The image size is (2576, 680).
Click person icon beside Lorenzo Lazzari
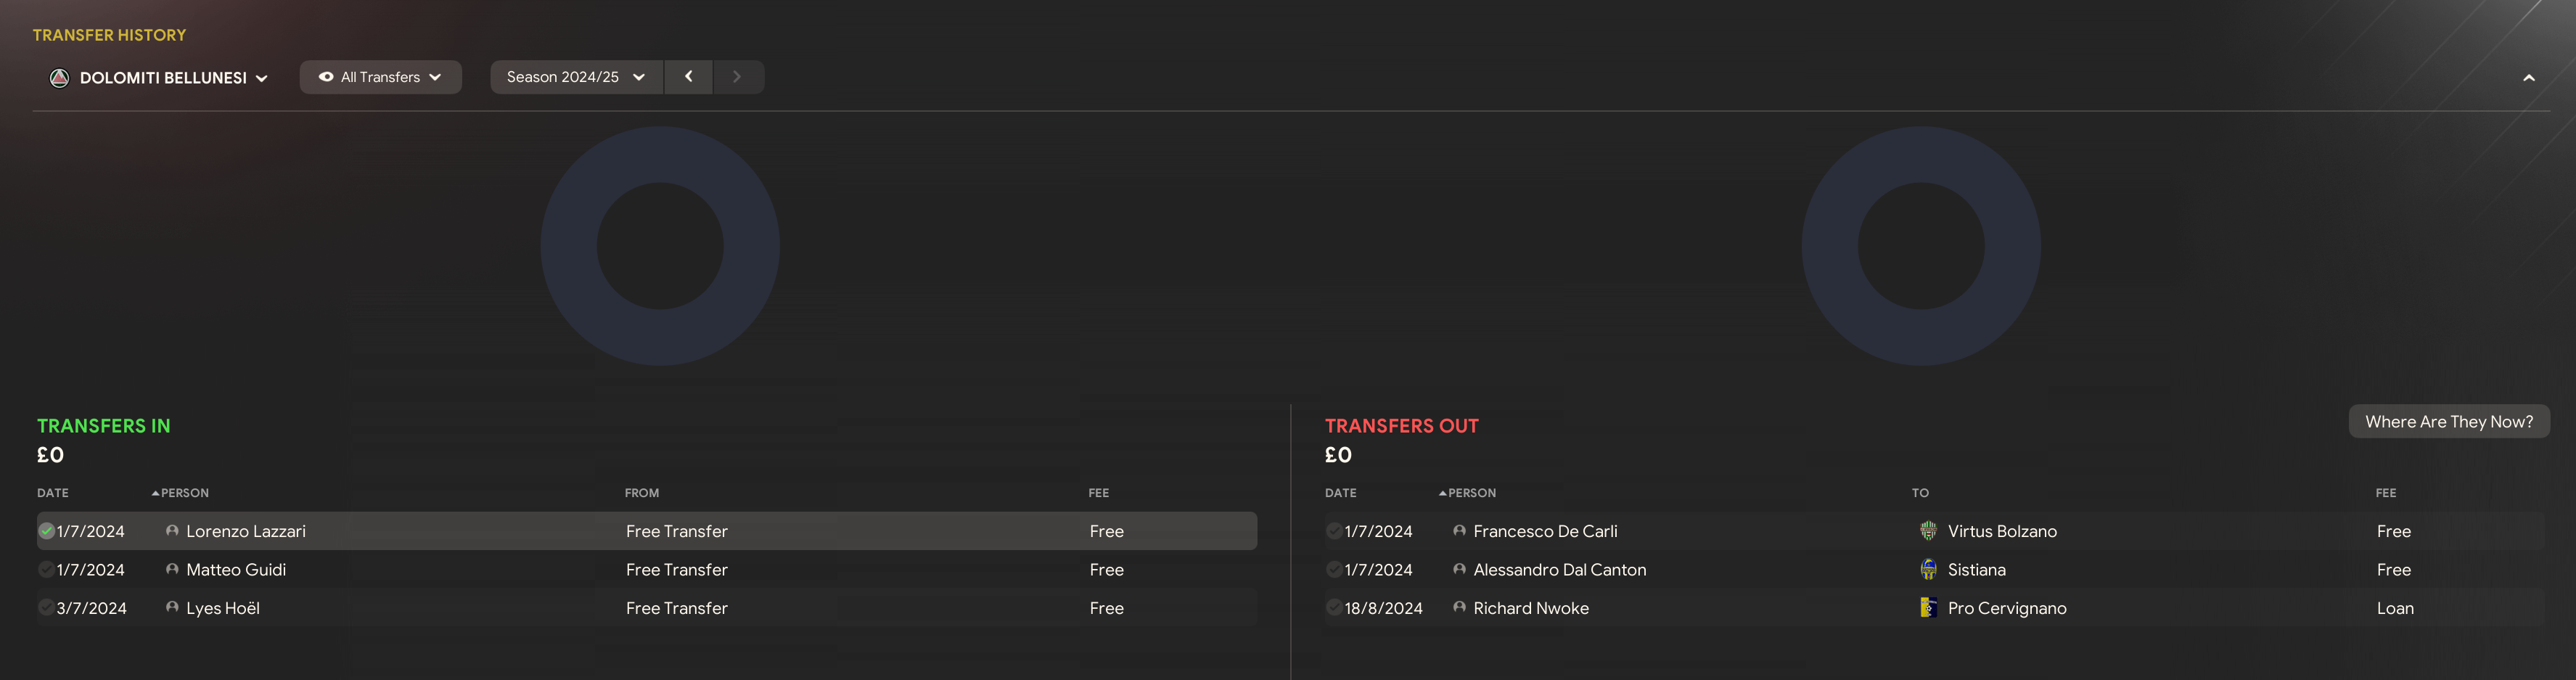pos(172,531)
